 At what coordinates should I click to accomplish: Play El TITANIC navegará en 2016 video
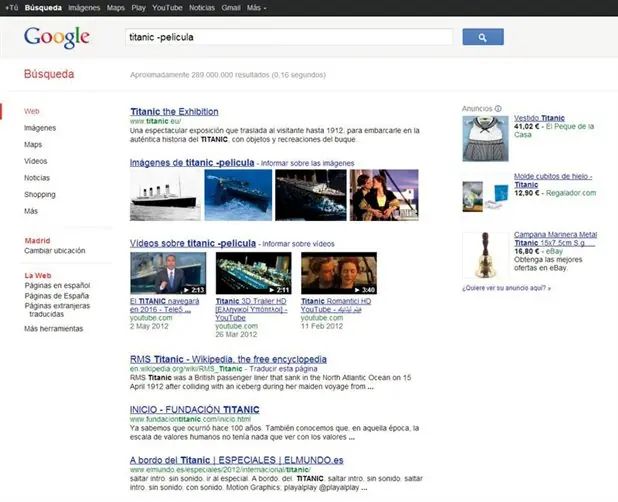coord(168,273)
